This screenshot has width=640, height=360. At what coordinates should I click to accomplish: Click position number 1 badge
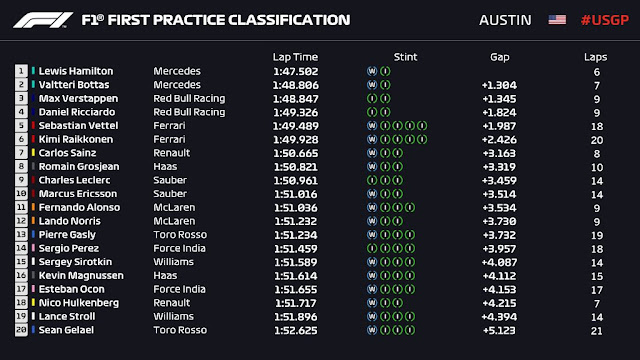[x=21, y=71]
